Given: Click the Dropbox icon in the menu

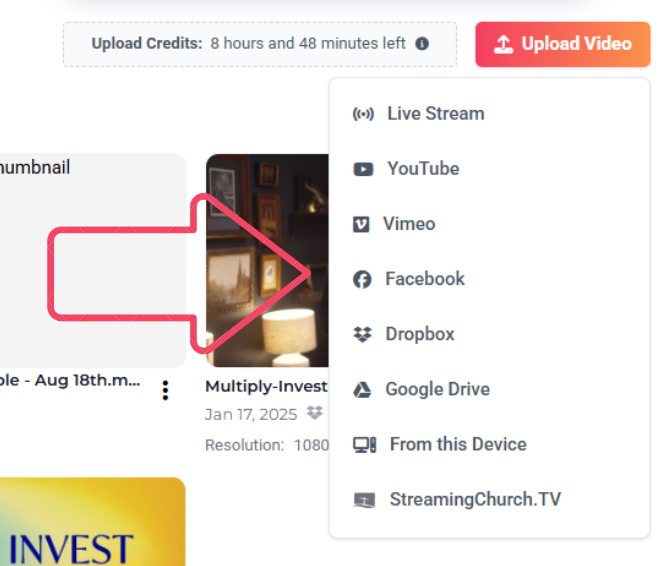Looking at the screenshot, I should point(362,335).
